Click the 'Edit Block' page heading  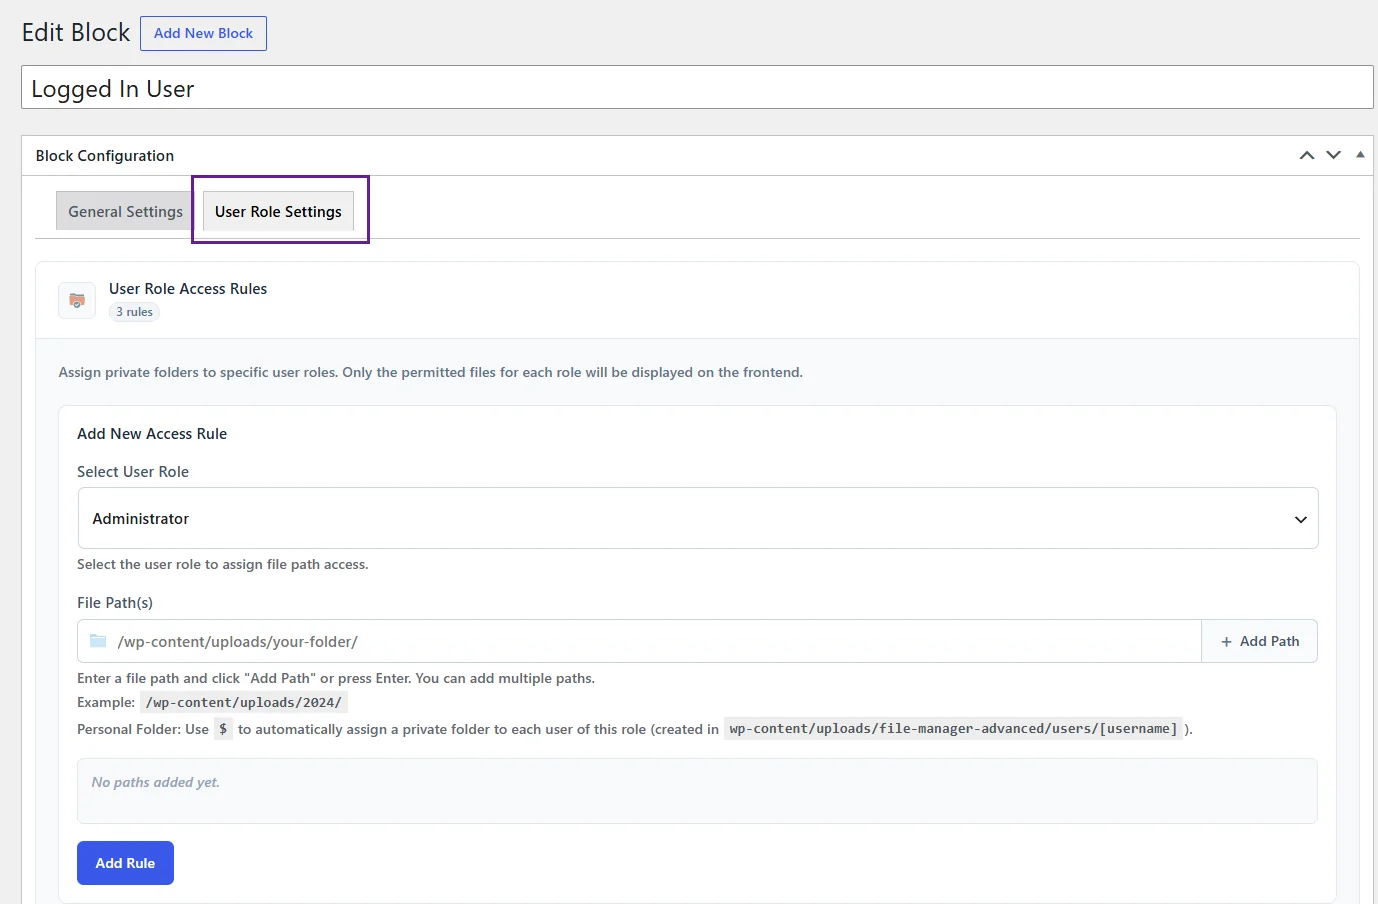[76, 33]
